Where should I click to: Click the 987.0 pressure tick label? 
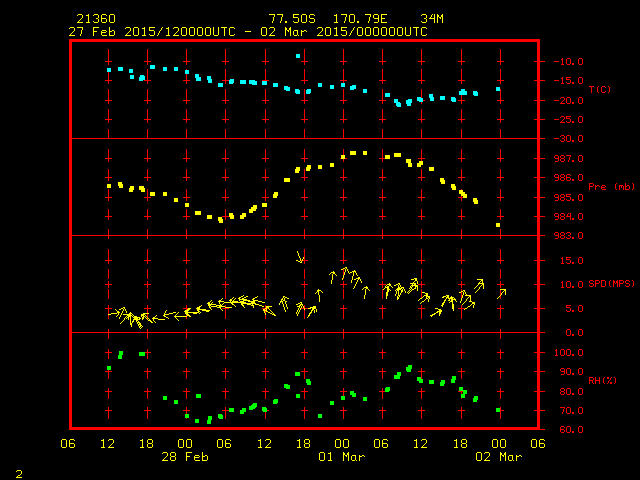[x=569, y=158]
